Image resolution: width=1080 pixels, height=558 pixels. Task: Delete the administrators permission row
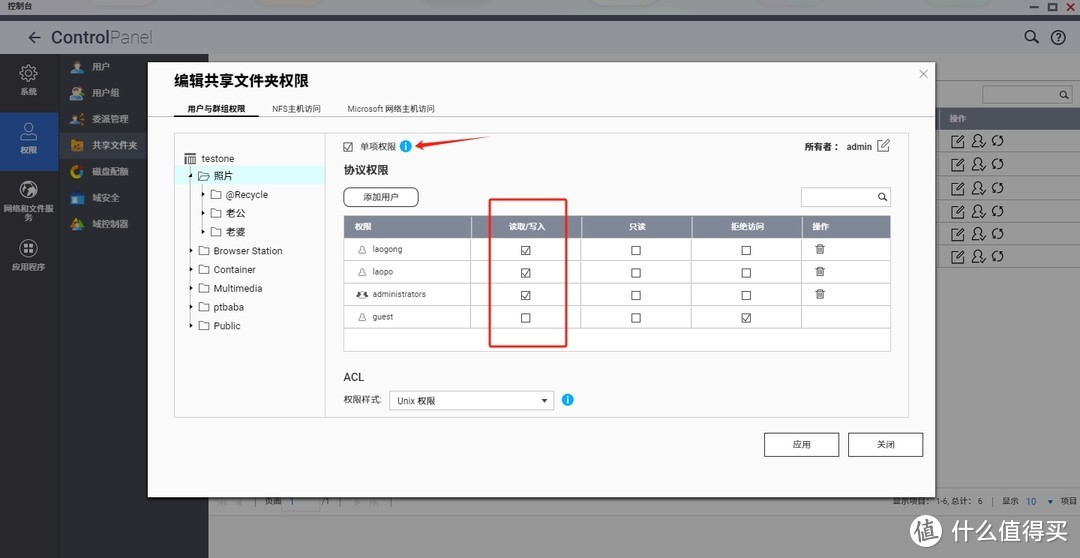[820, 294]
